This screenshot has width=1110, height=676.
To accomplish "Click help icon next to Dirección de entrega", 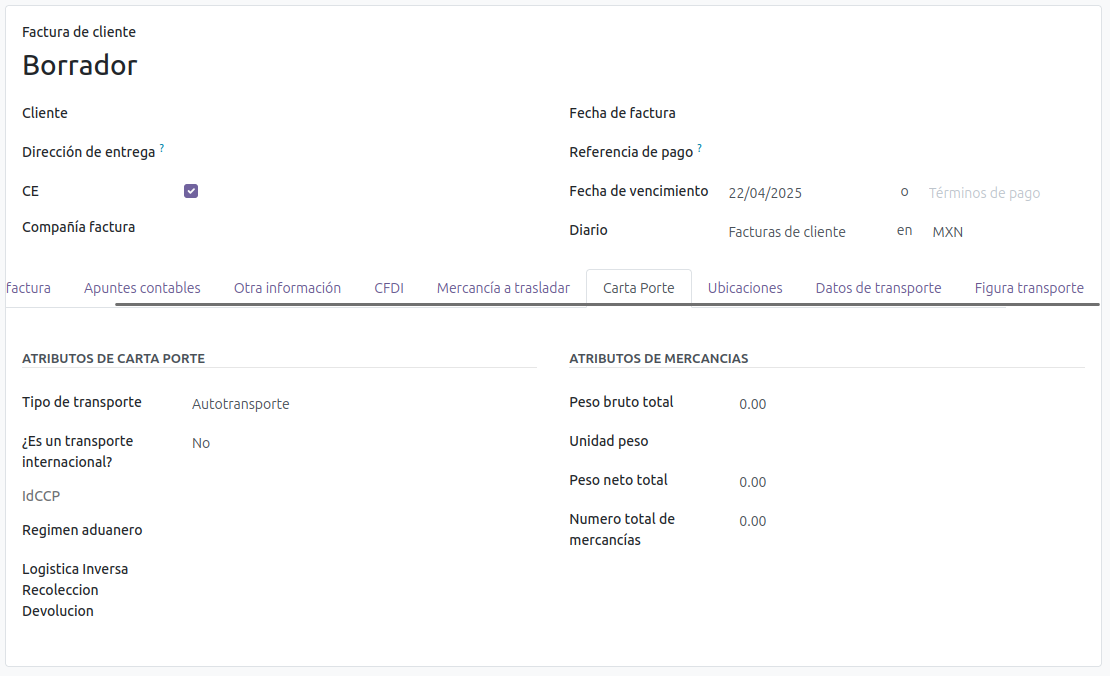I will coord(162,148).
